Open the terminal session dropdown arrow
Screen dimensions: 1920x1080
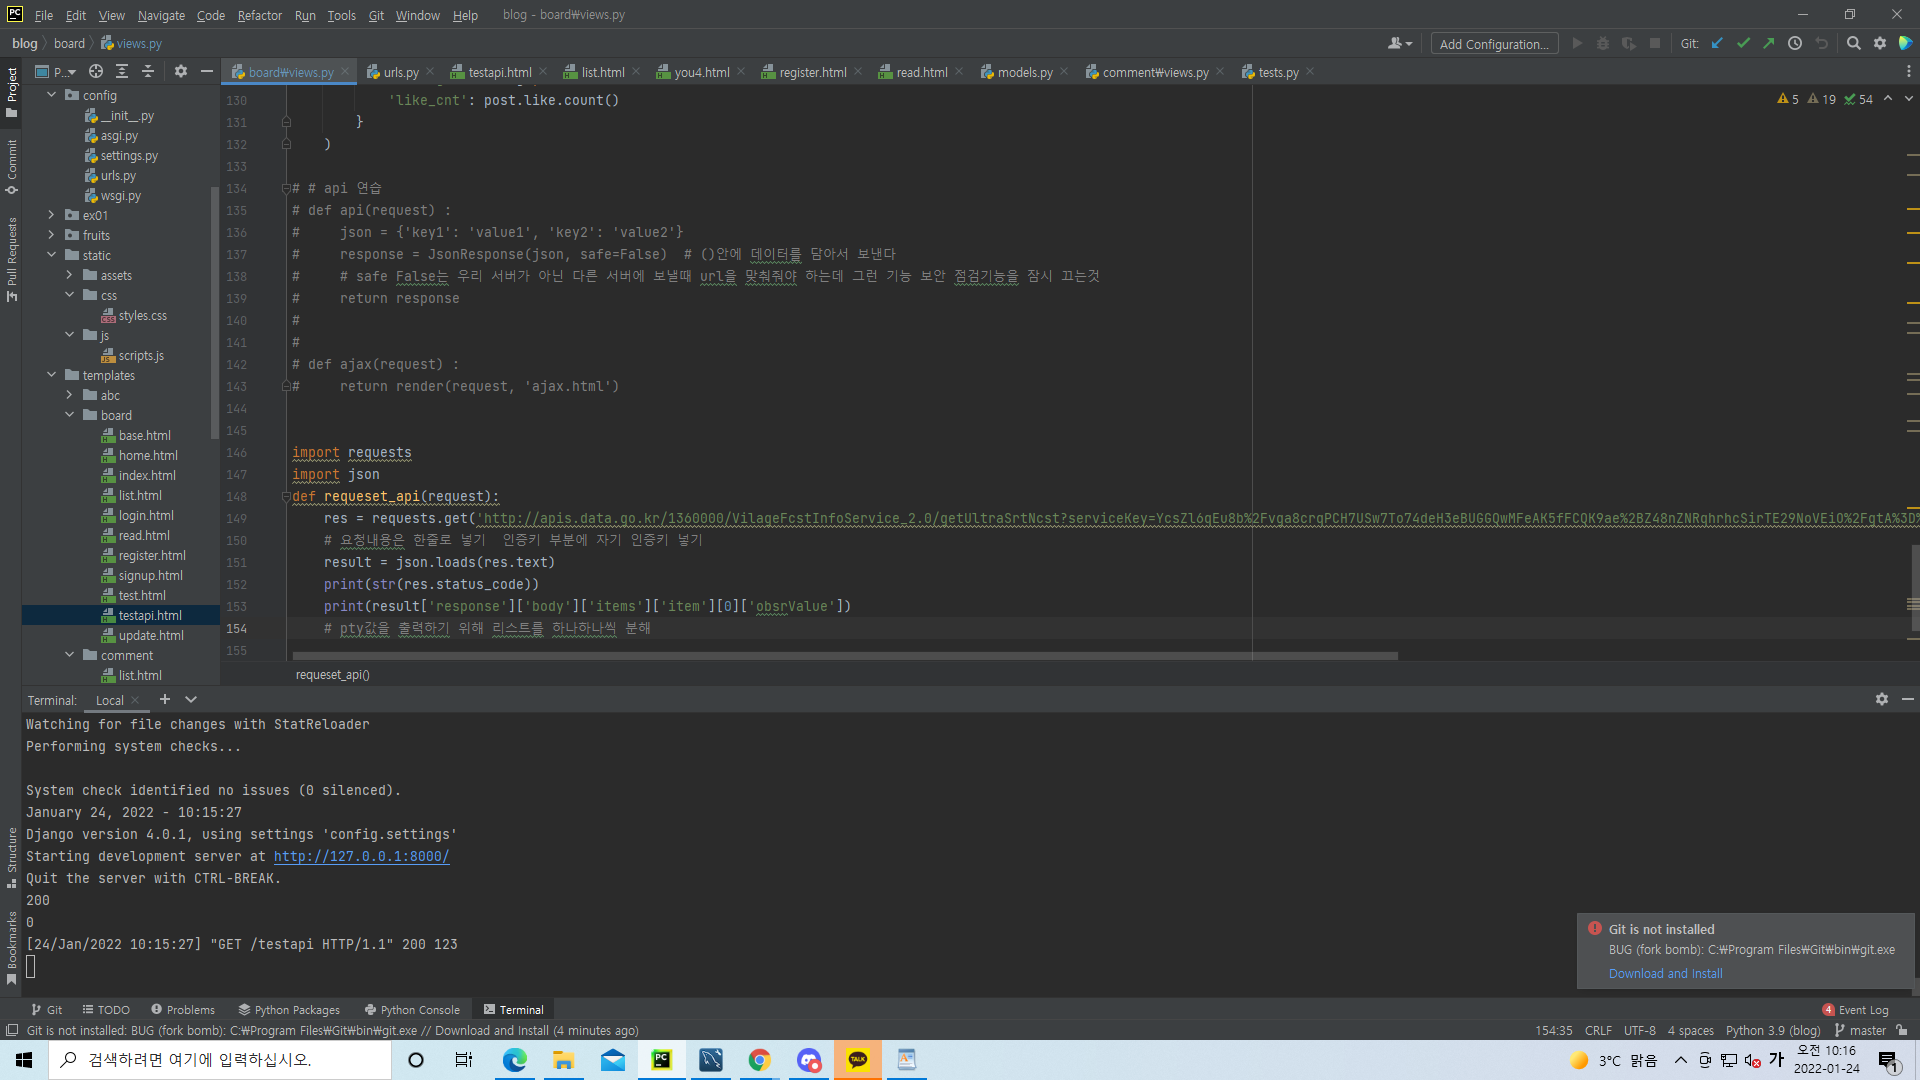(x=191, y=699)
